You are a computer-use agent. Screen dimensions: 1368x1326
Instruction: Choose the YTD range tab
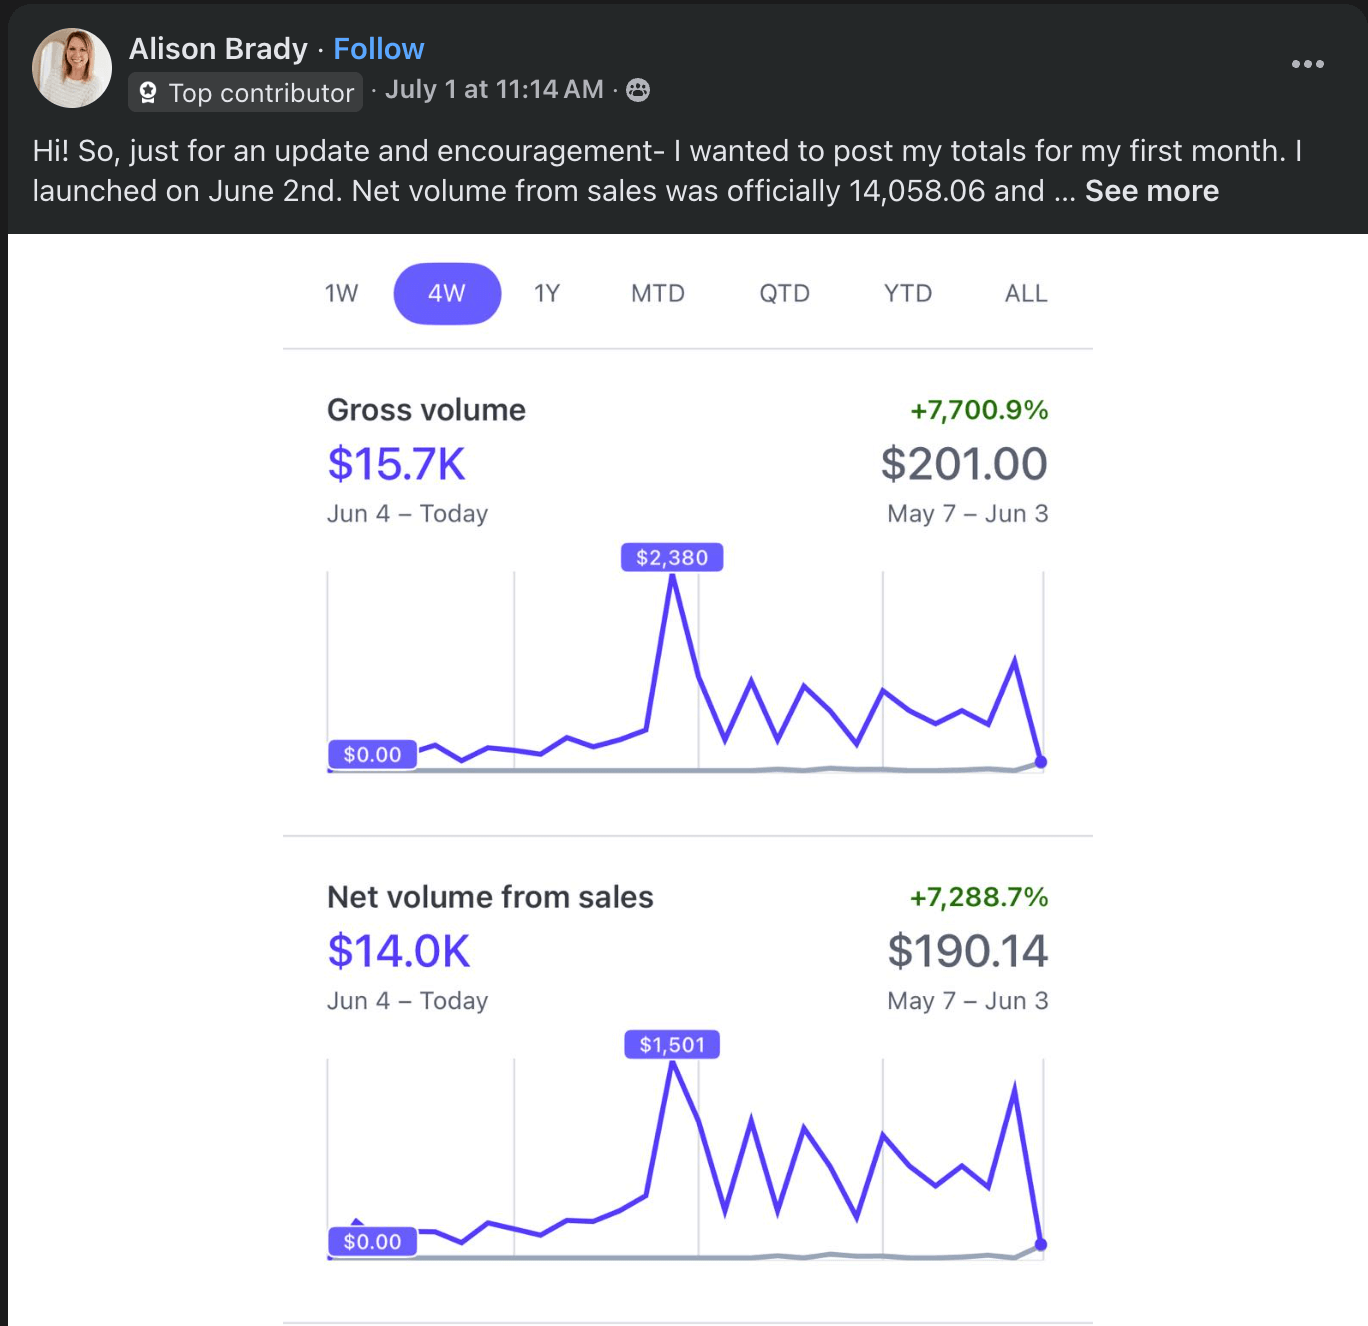[908, 293]
